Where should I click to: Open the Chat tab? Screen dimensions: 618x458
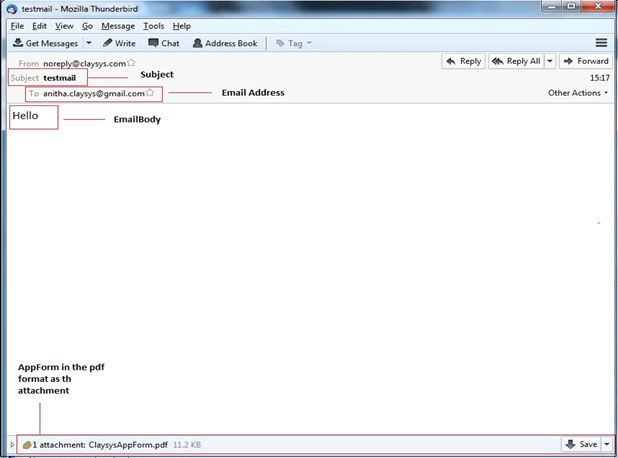pyautogui.click(x=164, y=43)
